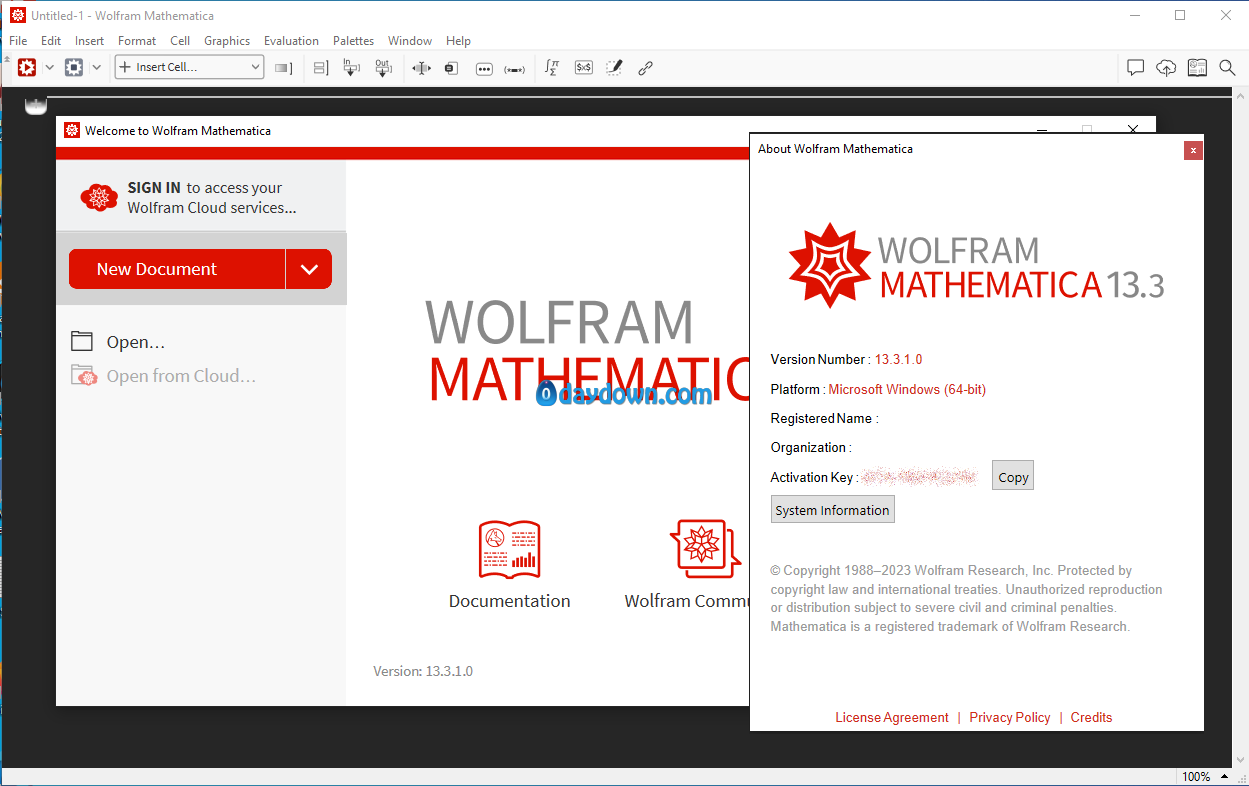The image size is (1249, 786).
Task: Click the small box selection toolbar icon
Action: click(451, 68)
